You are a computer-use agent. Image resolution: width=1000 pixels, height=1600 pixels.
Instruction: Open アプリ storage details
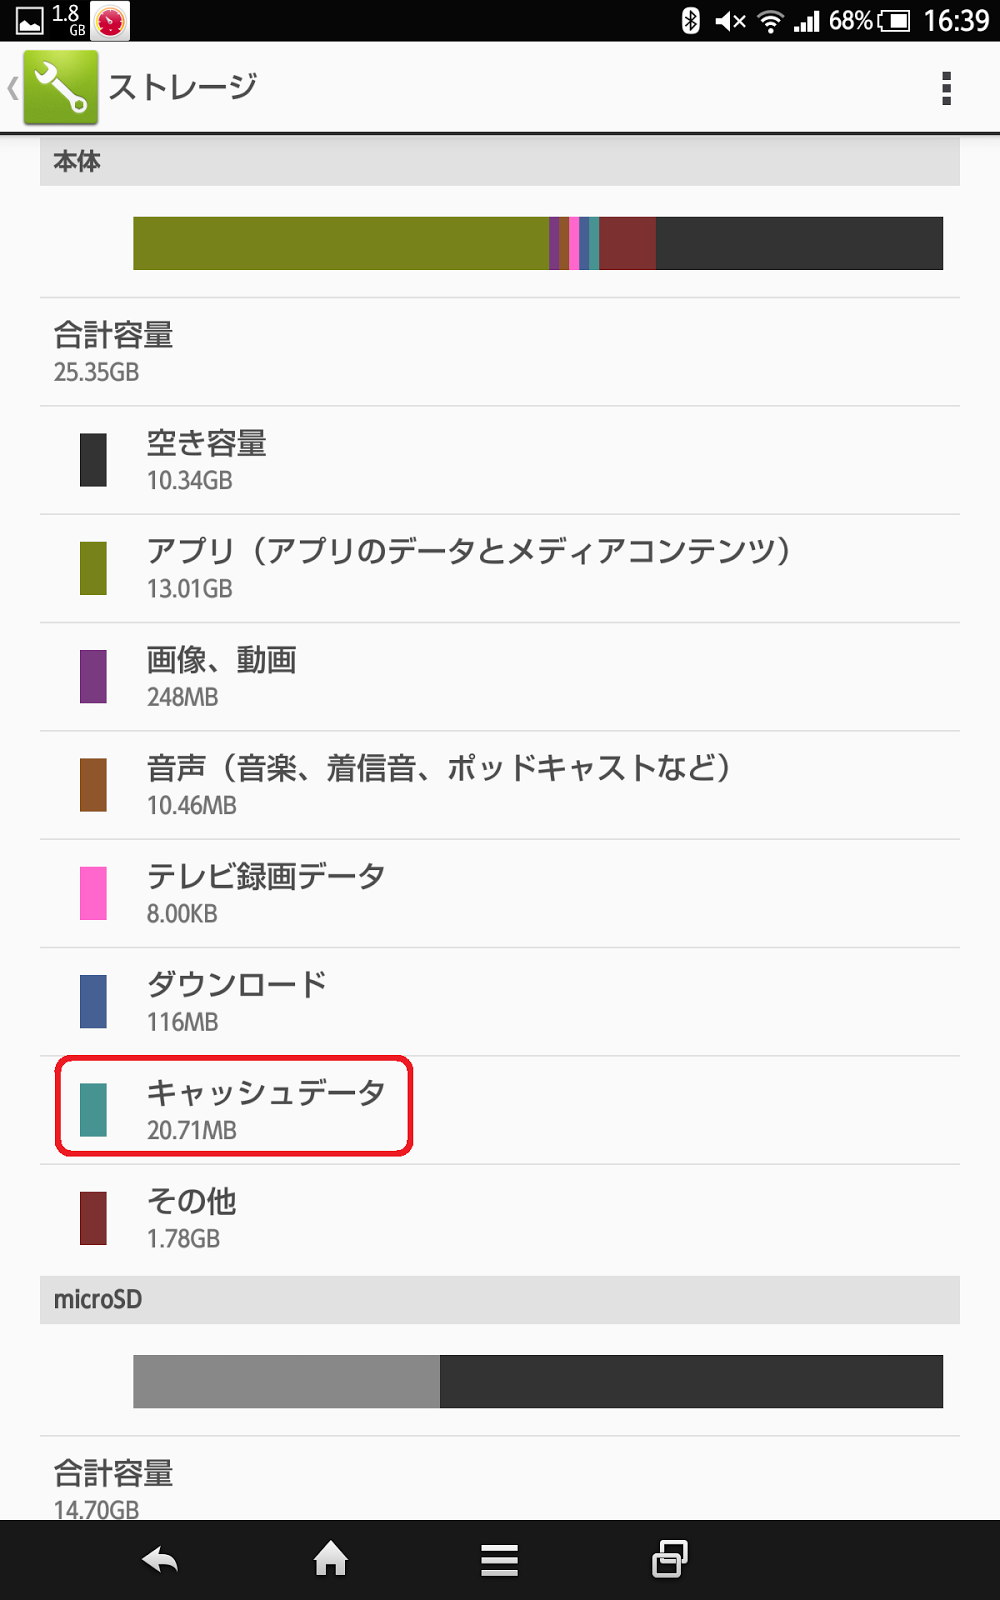click(468, 568)
